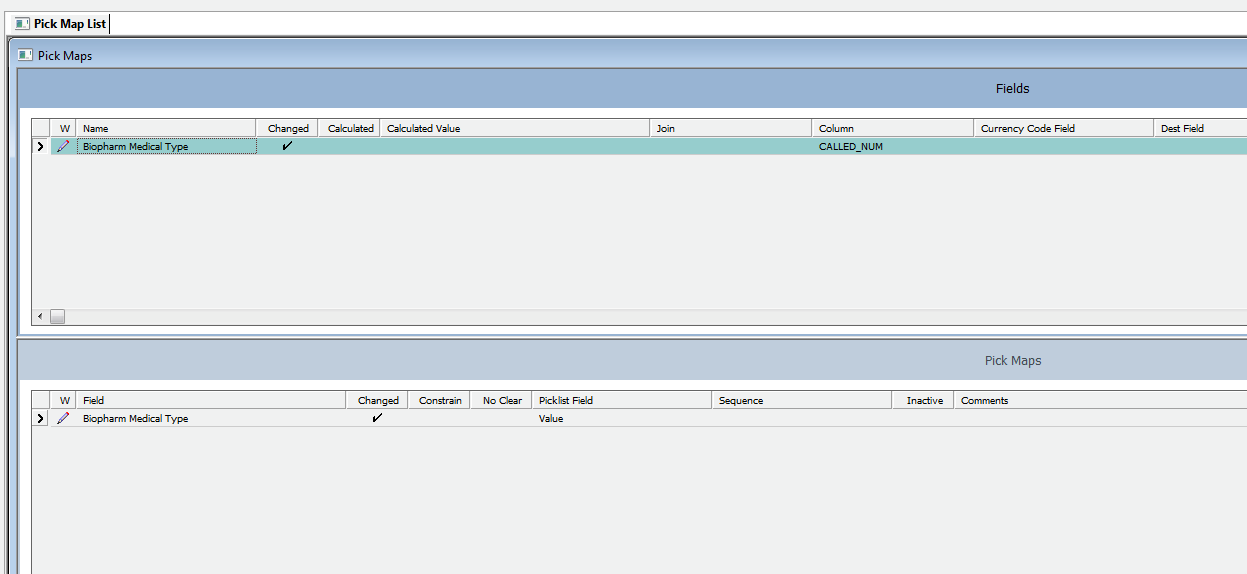
Task: Click the Pick Map List tab icon
Action: [22, 24]
